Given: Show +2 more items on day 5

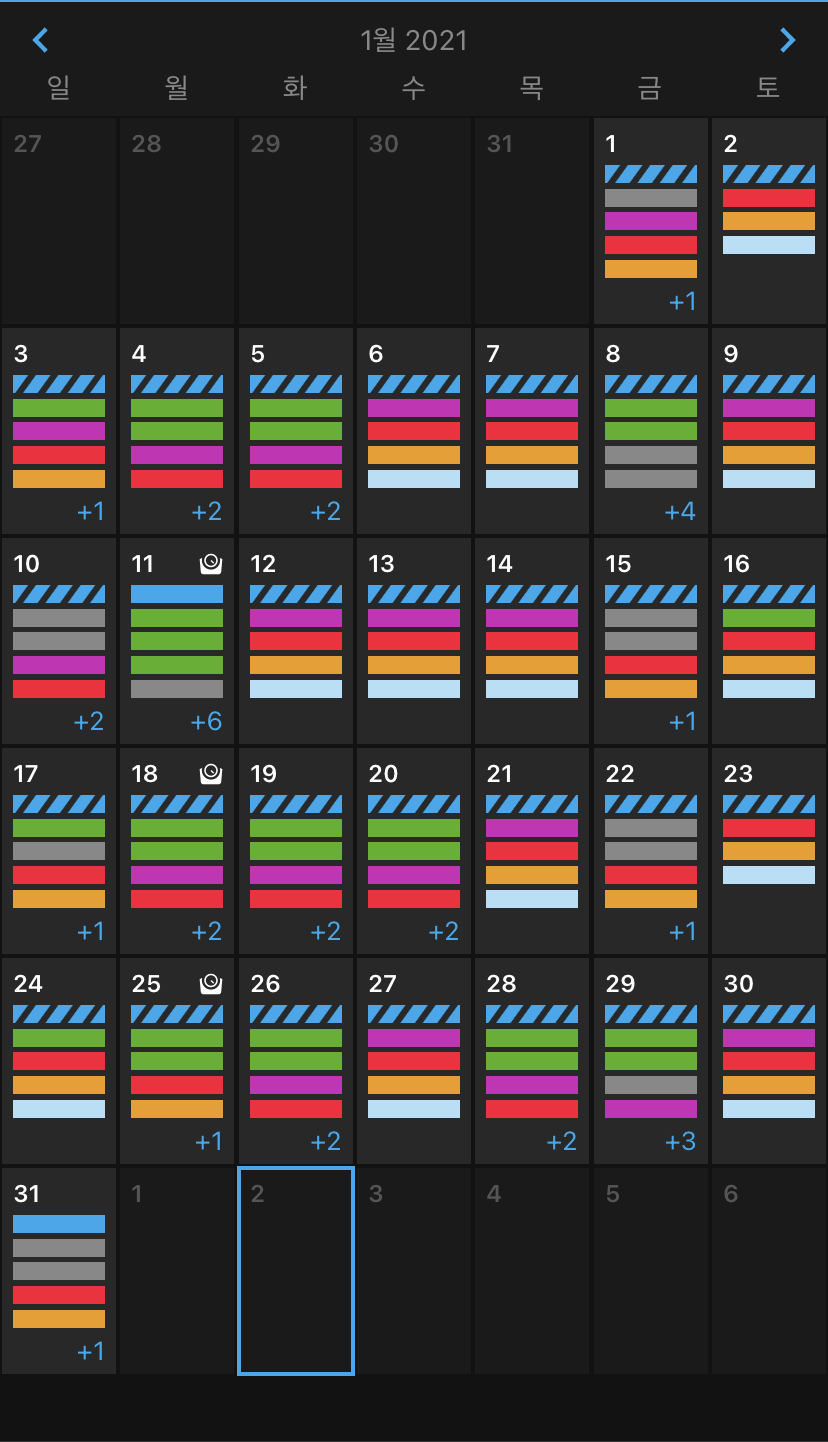Looking at the screenshot, I should tap(326, 512).
